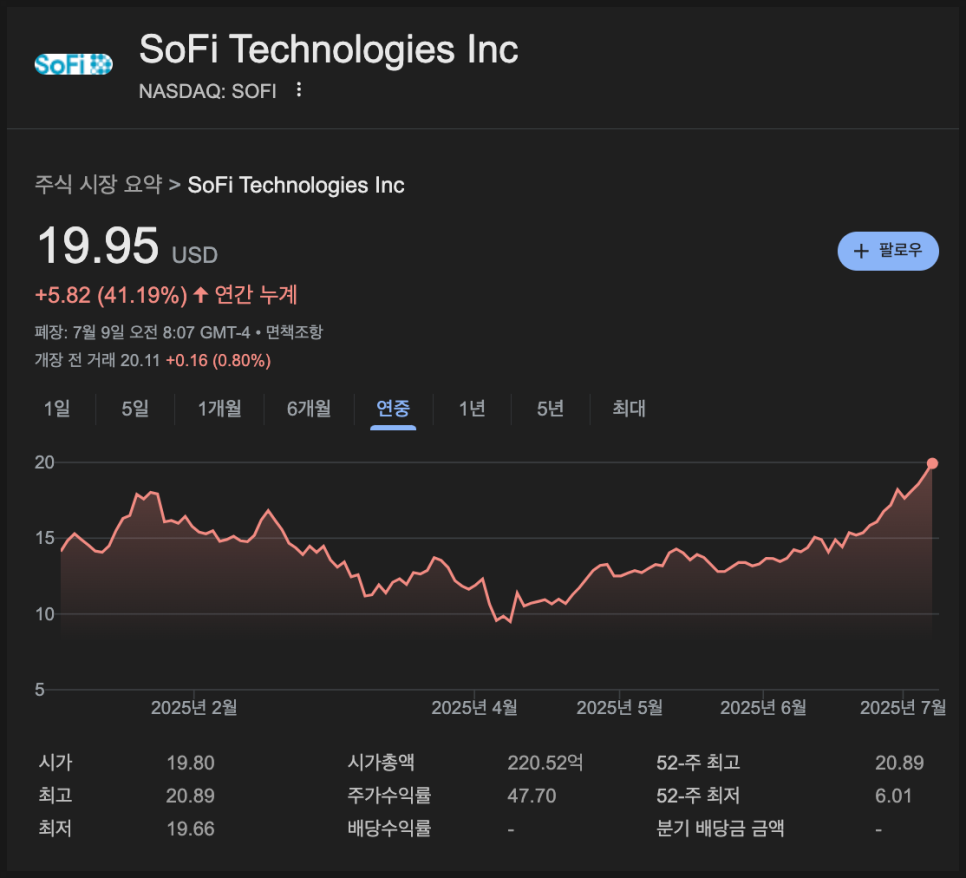Click the 19.95 current price value
This screenshot has width=966, height=878.
tap(98, 245)
